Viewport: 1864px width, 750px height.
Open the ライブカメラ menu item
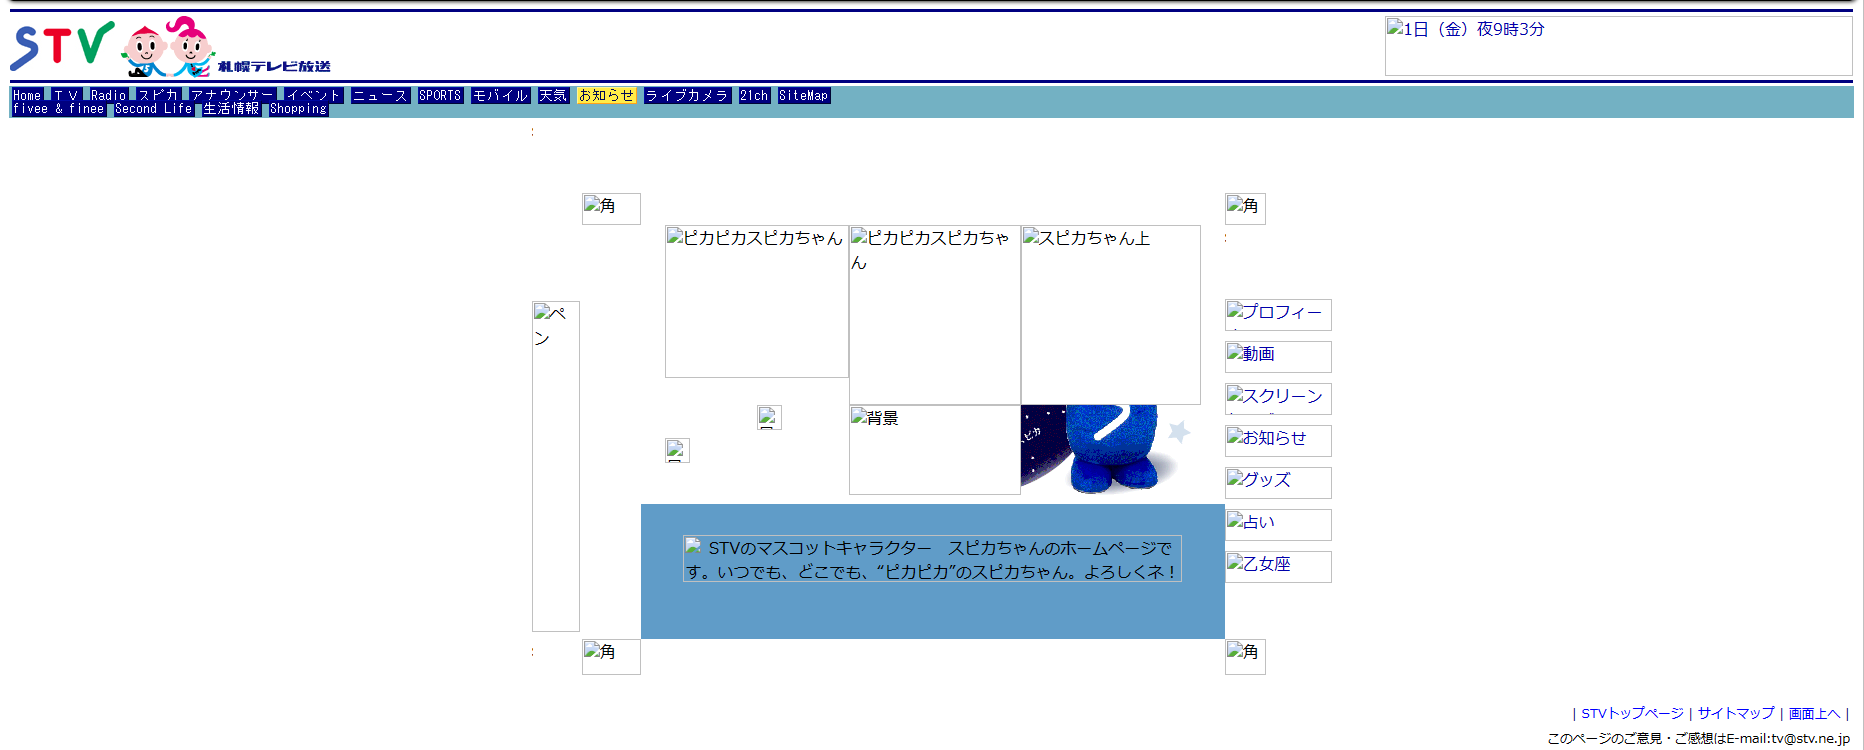click(x=687, y=96)
